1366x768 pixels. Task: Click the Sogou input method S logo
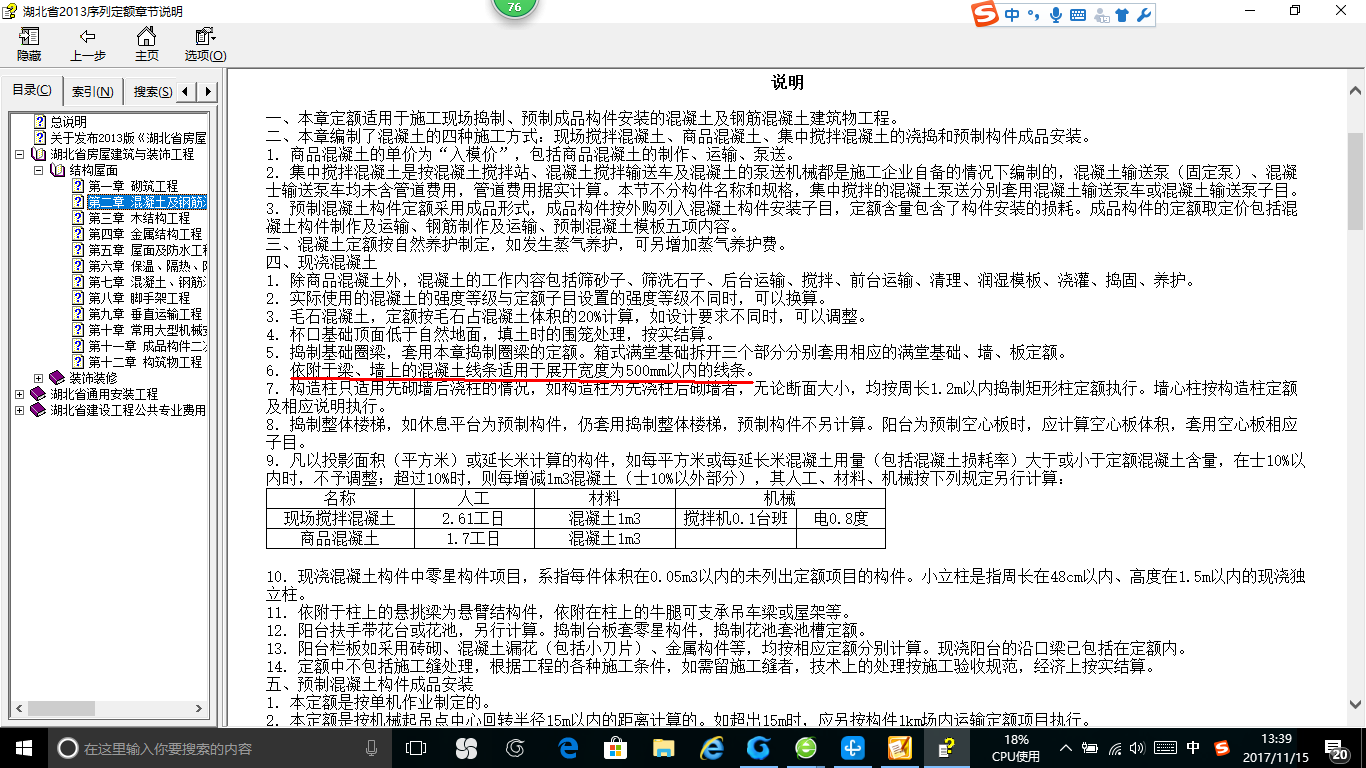[987, 14]
